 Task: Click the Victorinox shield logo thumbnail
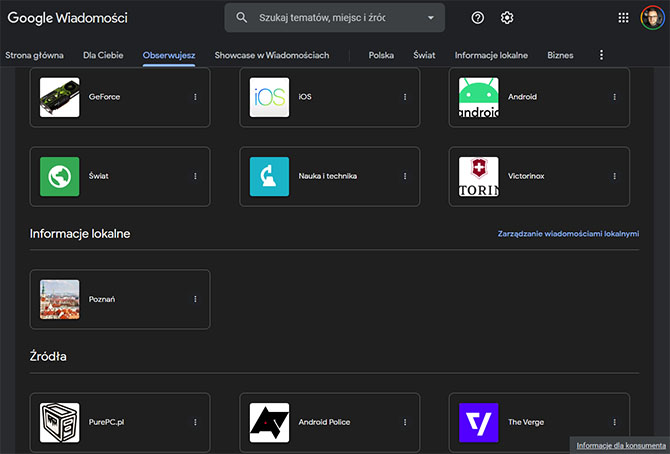pyautogui.click(x=479, y=177)
